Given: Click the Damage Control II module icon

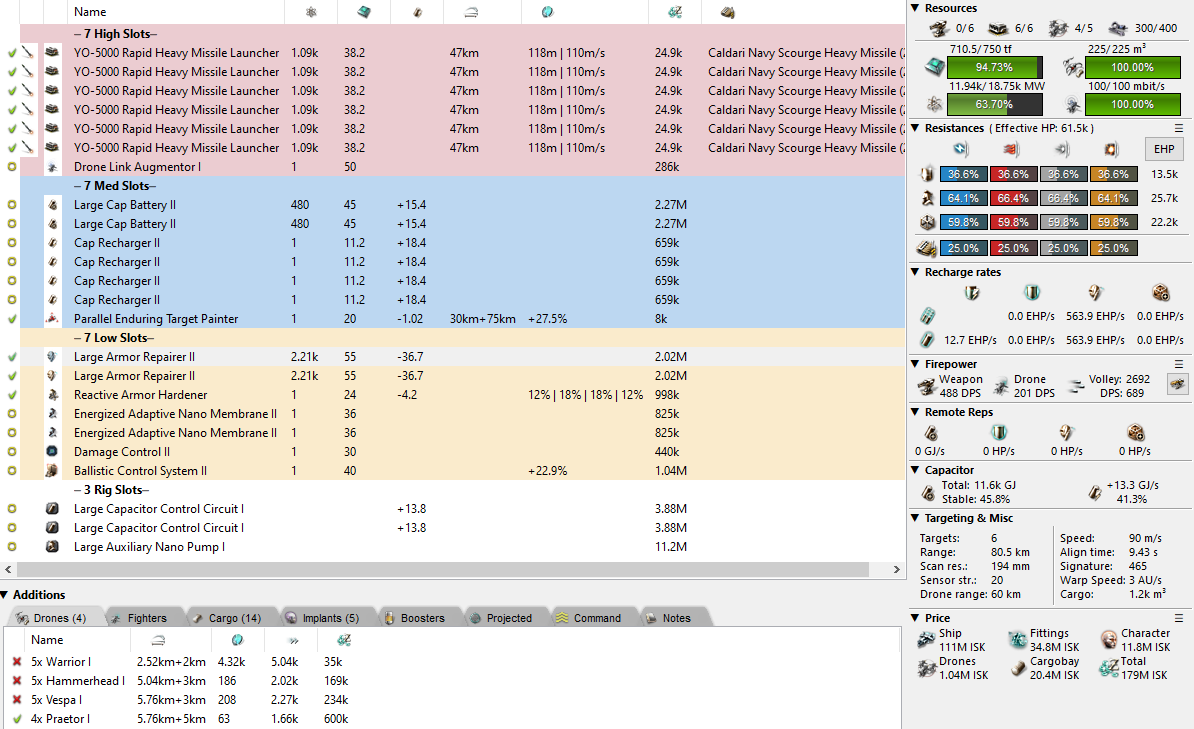Looking at the screenshot, I should tap(52, 452).
